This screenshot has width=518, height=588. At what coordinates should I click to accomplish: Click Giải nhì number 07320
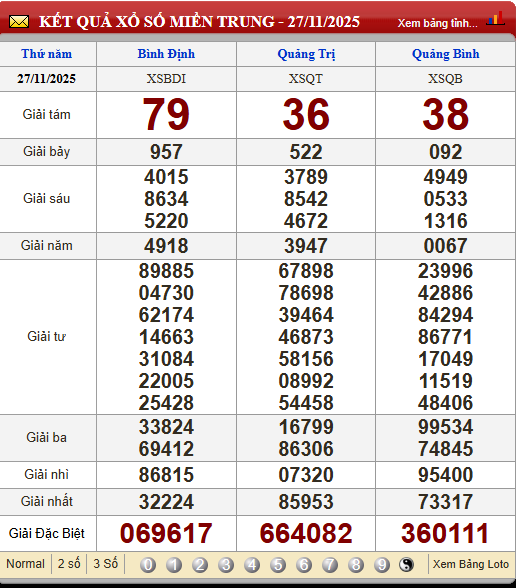coord(306,475)
